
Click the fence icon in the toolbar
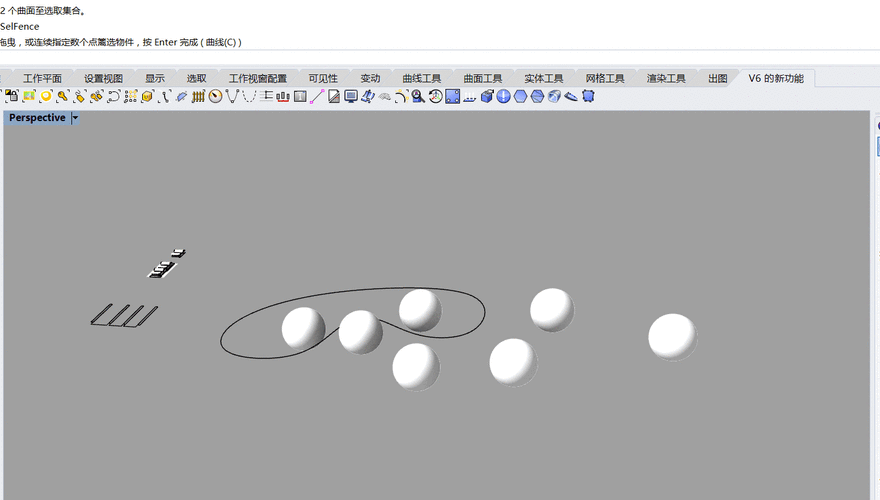198,97
